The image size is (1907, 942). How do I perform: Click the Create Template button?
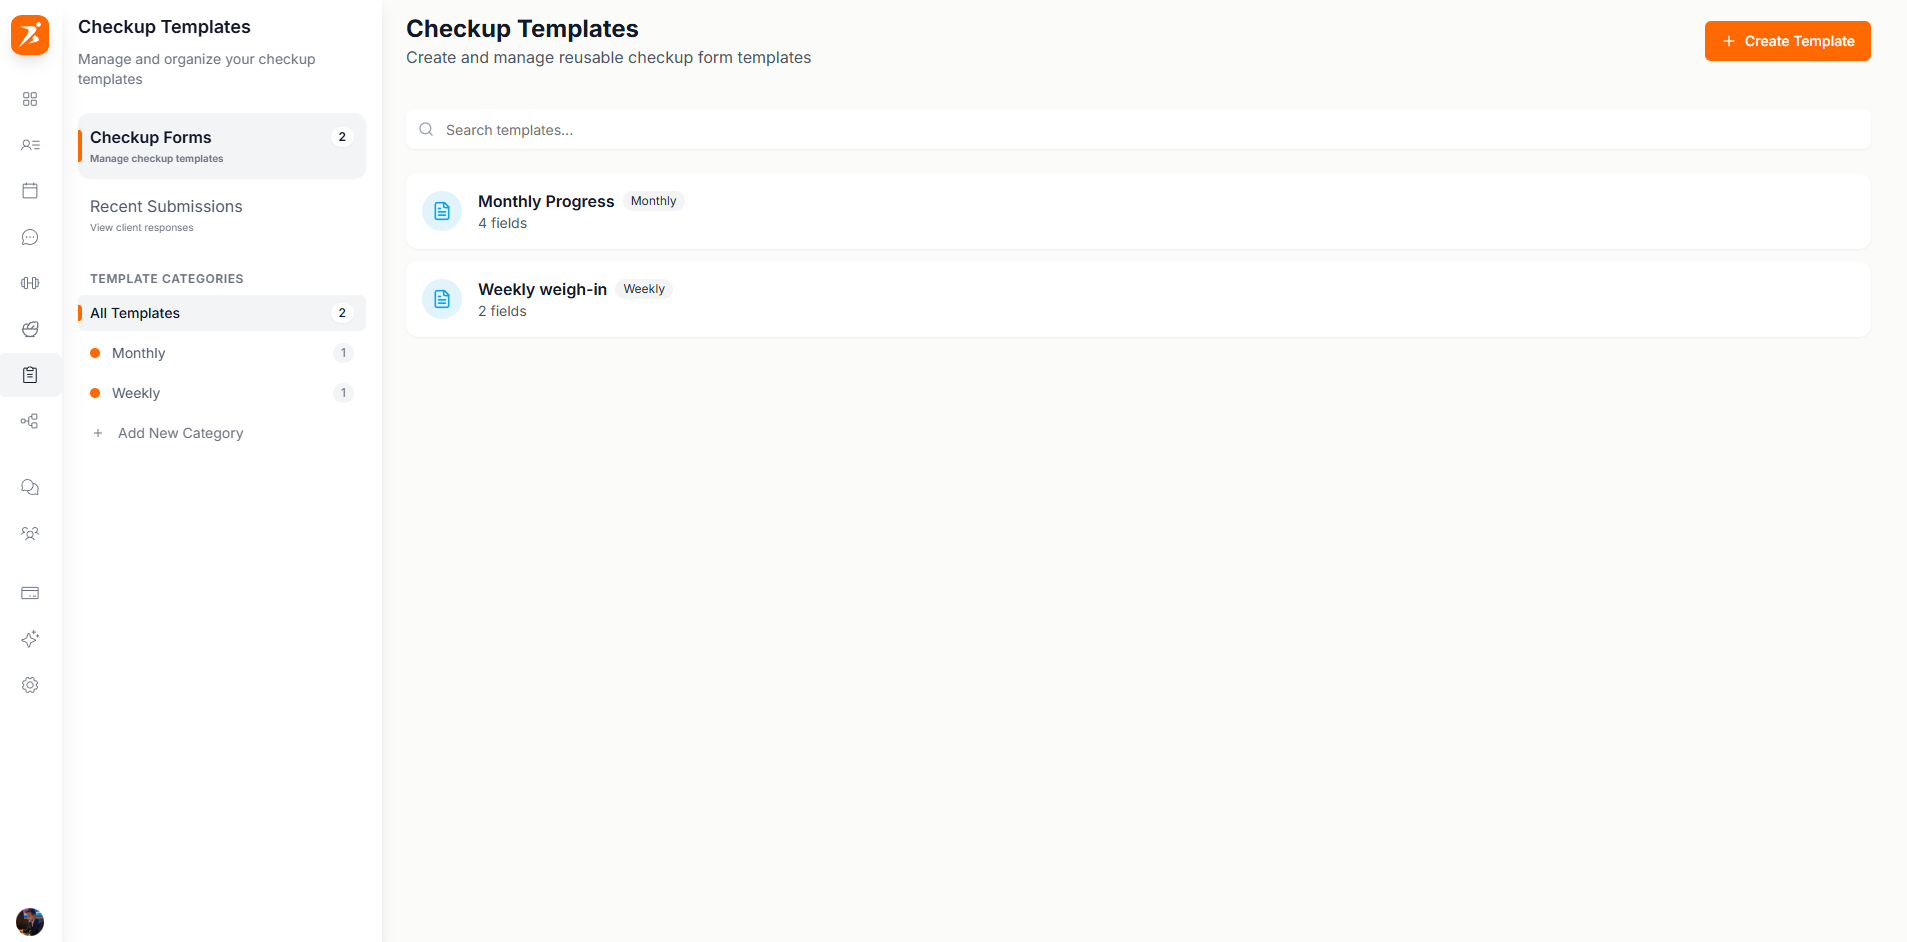click(1787, 41)
